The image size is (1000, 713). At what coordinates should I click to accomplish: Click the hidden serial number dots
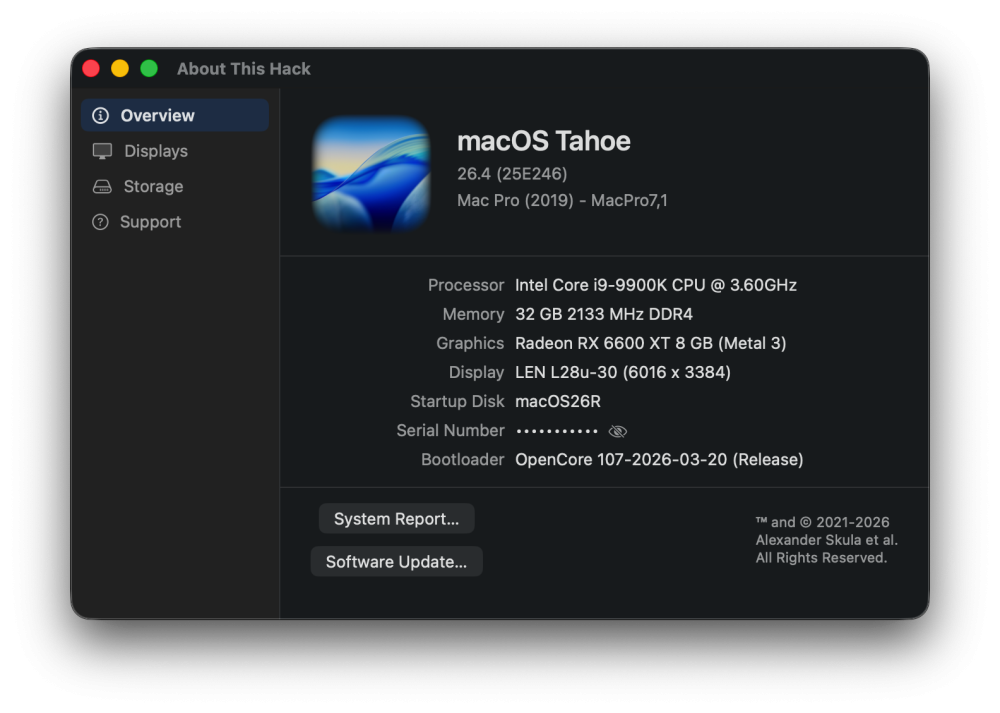(557, 431)
